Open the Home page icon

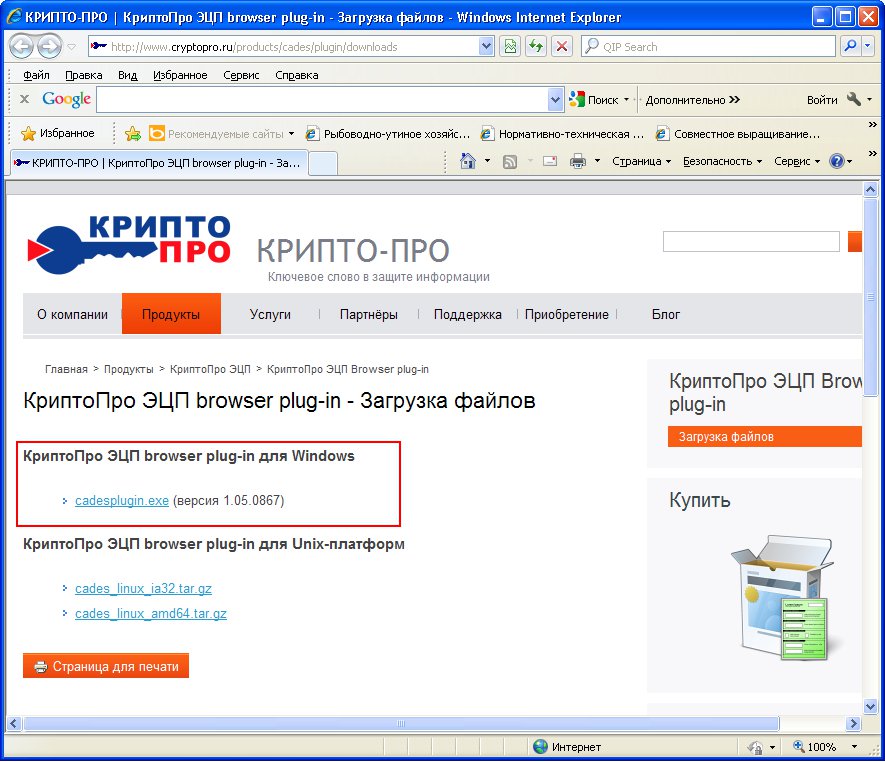tap(467, 161)
